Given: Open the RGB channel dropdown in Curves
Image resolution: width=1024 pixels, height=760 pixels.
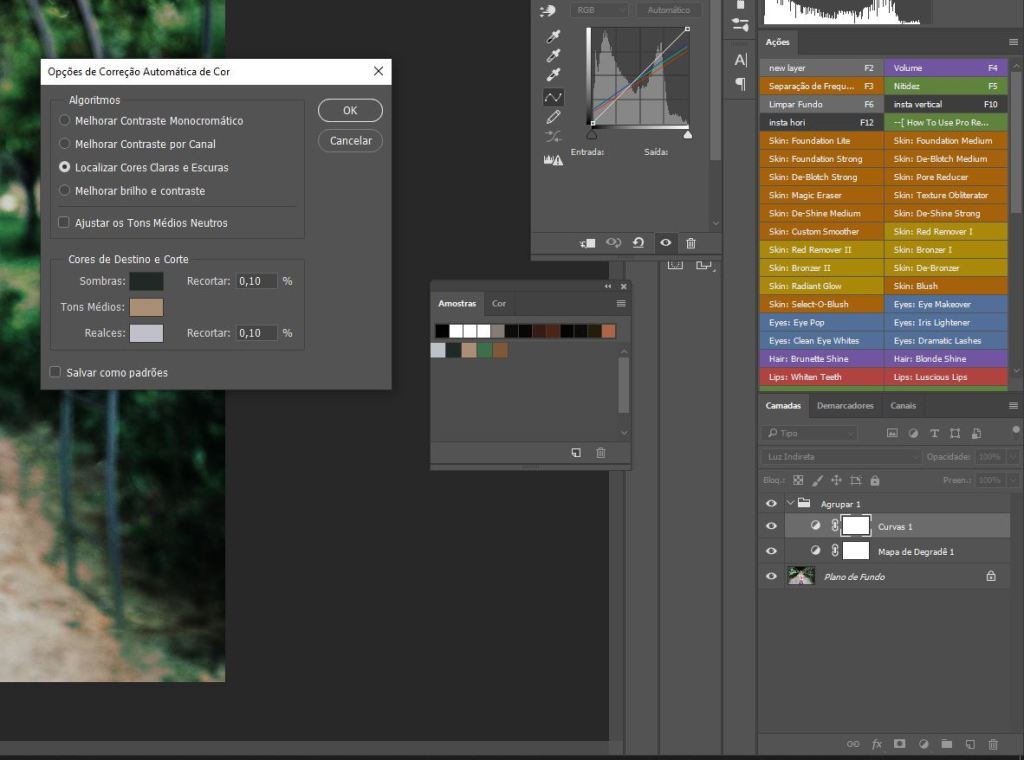Looking at the screenshot, I should click(599, 10).
